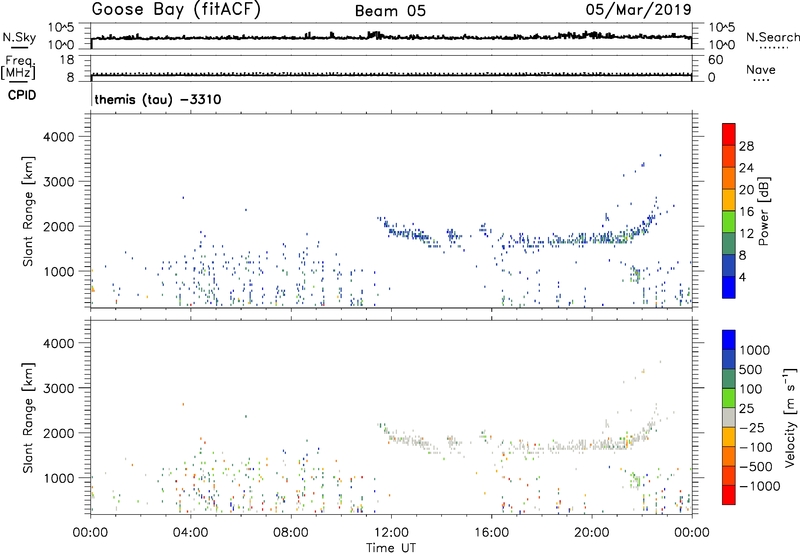
Task: Click the red bottom segment of the Velocity color bar
Action: coord(729,495)
